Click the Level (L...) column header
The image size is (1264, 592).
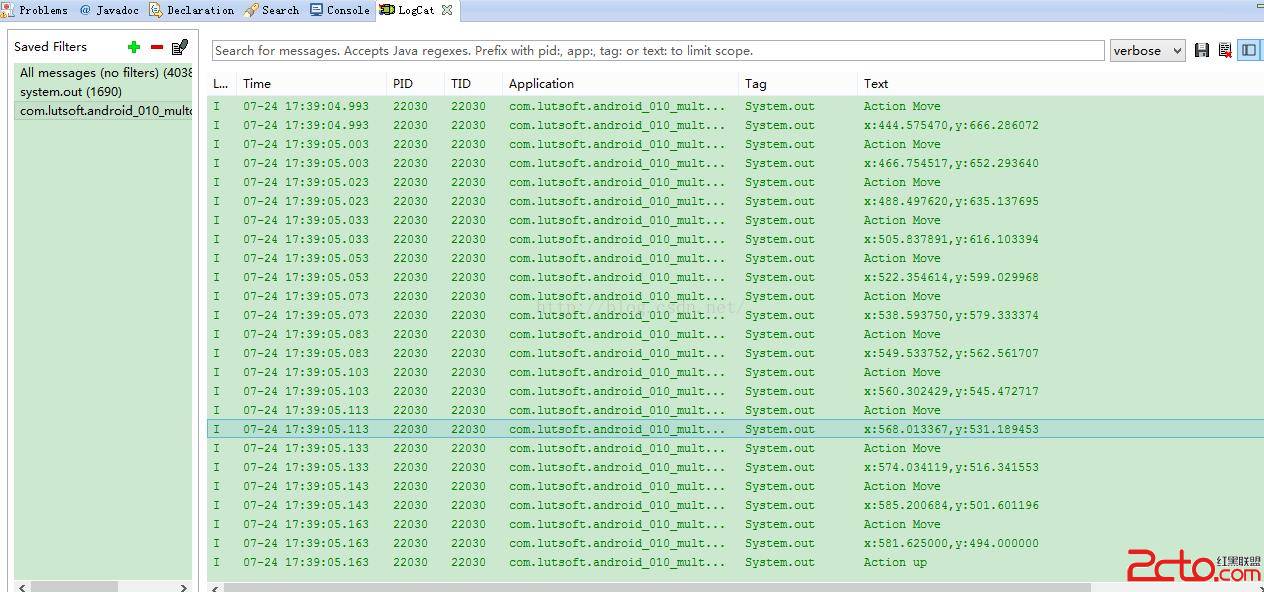click(x=222, y=84)
